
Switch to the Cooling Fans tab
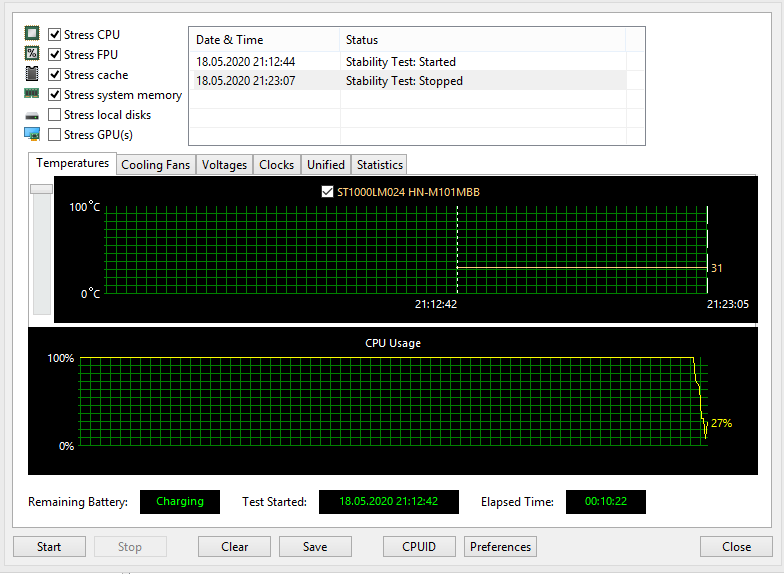click(155, 165)
